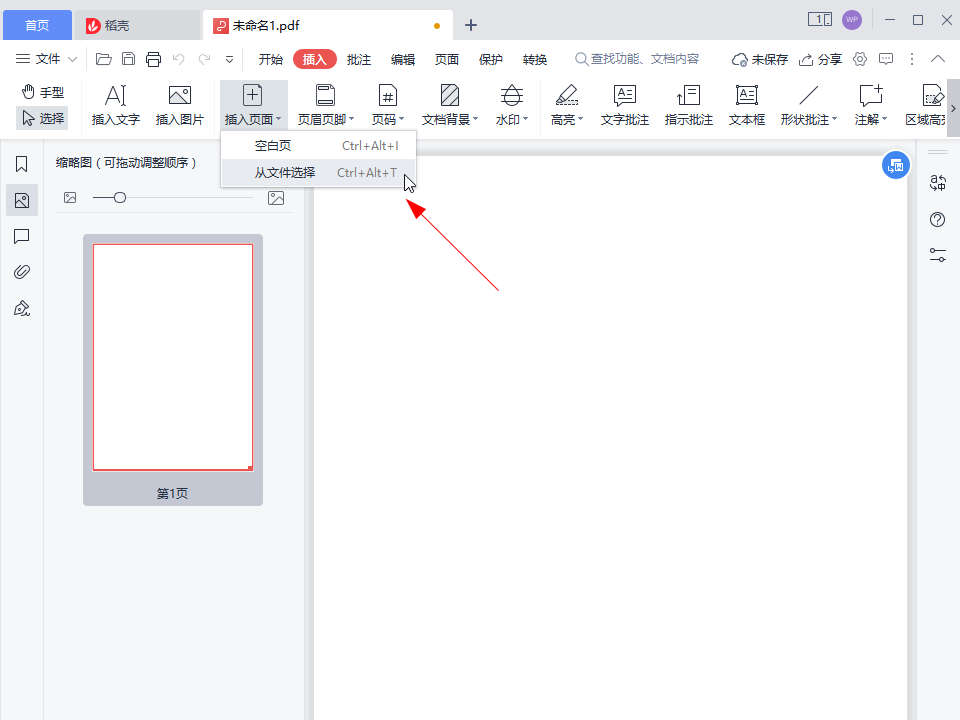960x720 pixels.
Task: Choose Blank Page (空白页) from menu
Action: tap(273, 146)
